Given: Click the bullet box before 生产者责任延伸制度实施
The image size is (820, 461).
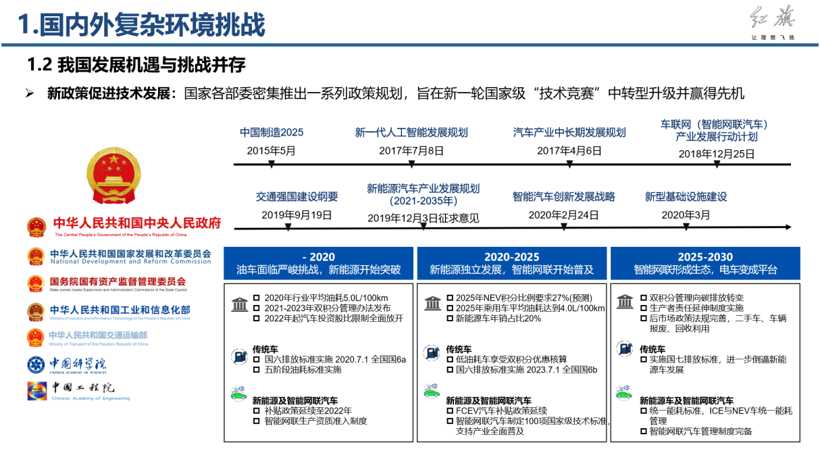Looking at the screenshot, I should tap(644, 308).
